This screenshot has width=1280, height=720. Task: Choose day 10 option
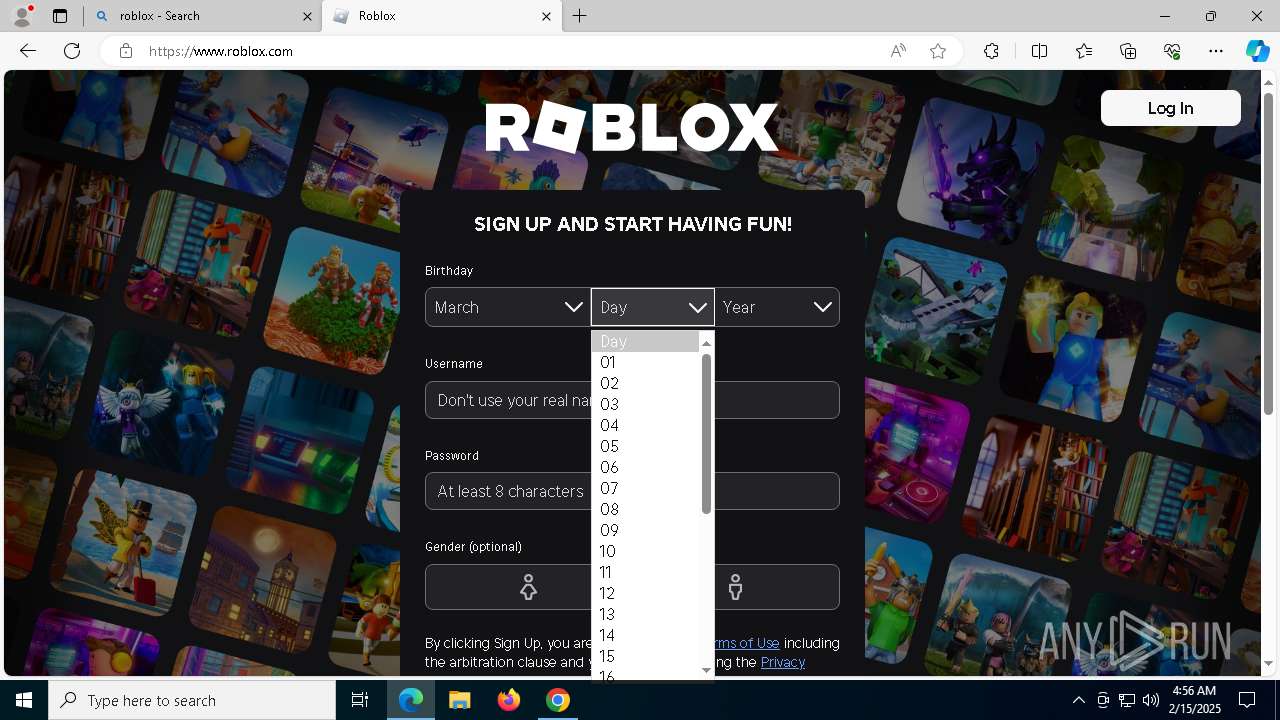pyautogui.click(x=645, y=551)
